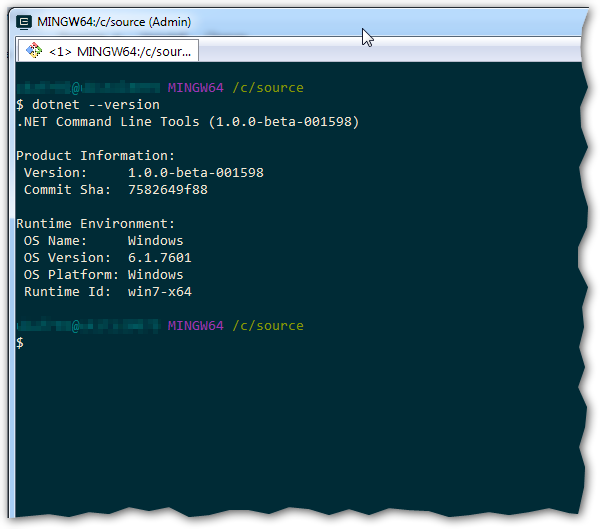Viewport: 600px width, 529px height.
Task: Click the 'Commit Sha:' label
Action: pos(67,189)
